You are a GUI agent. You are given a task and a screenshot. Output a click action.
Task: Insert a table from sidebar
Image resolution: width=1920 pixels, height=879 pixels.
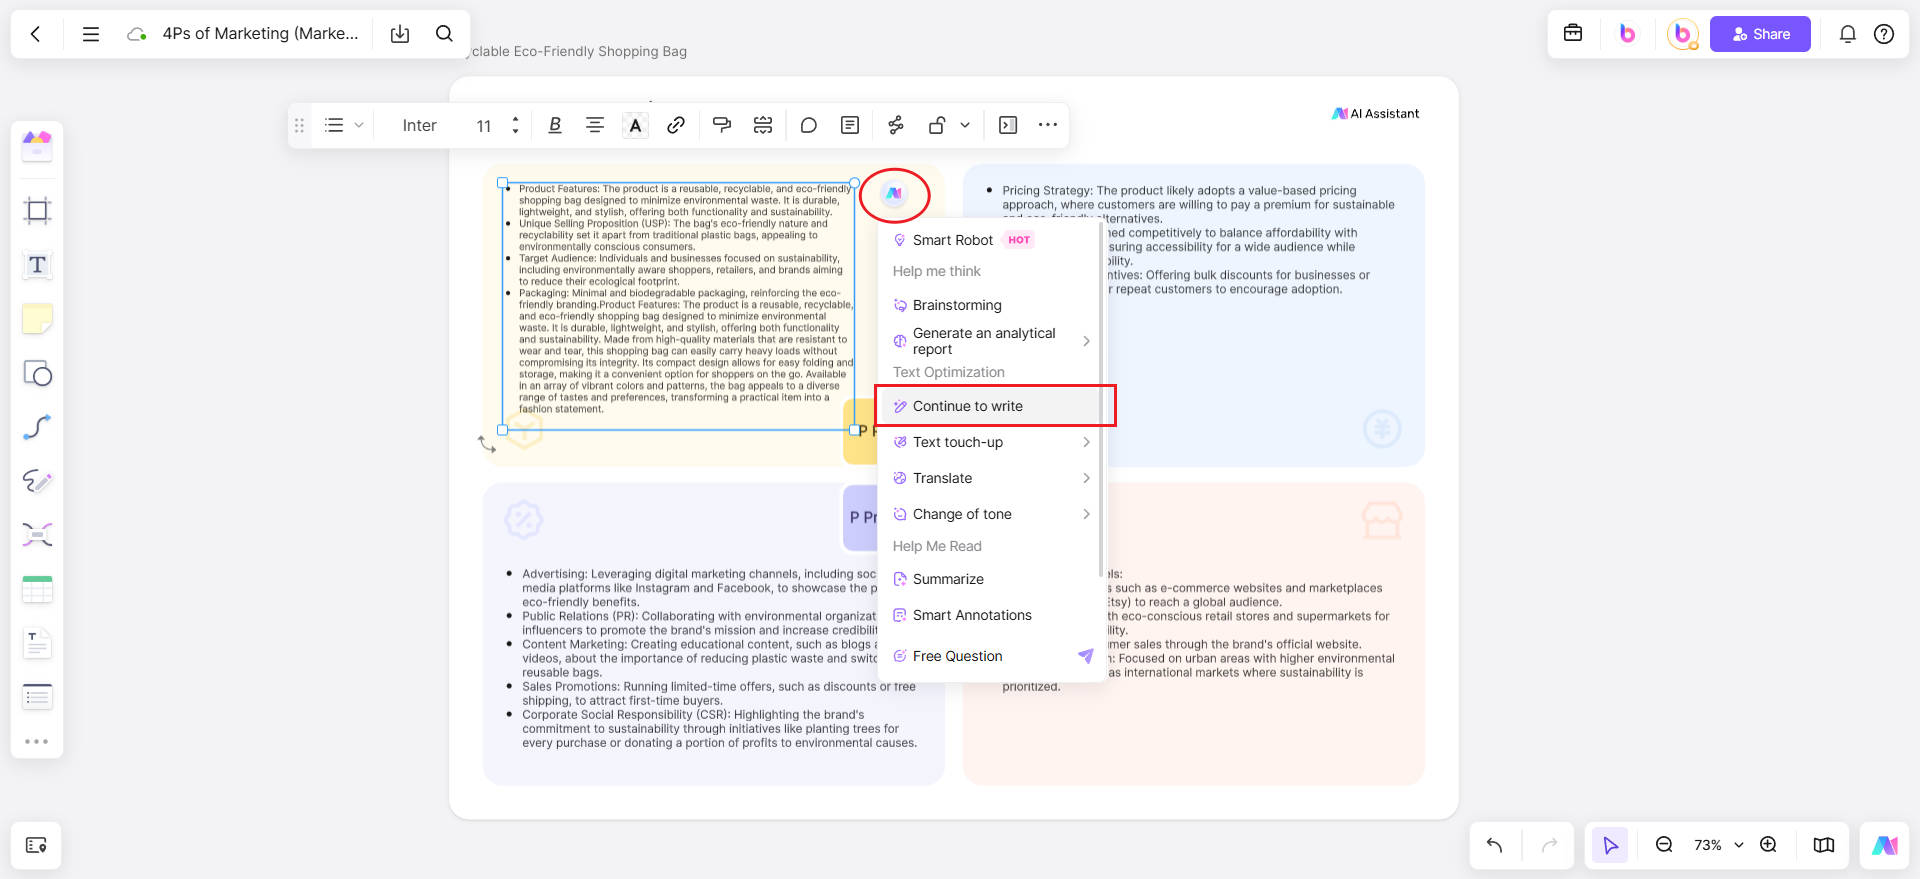(x=37, y=589)
